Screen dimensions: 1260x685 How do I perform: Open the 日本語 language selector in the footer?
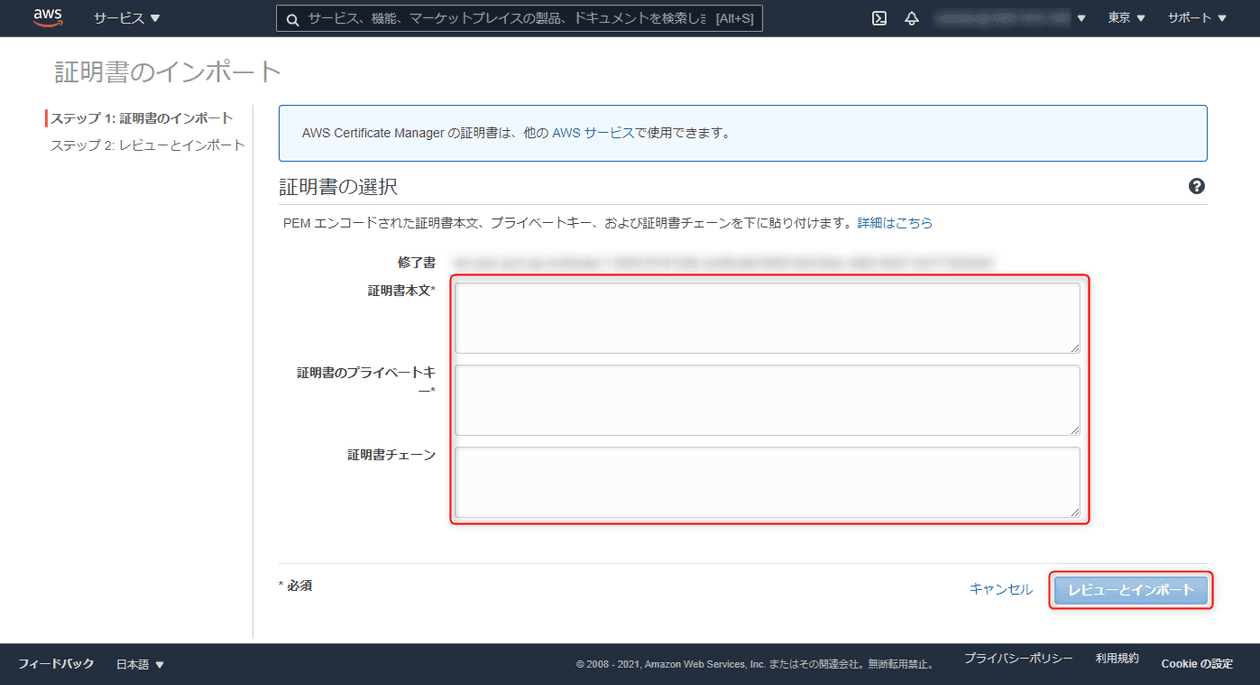(139, 663)
